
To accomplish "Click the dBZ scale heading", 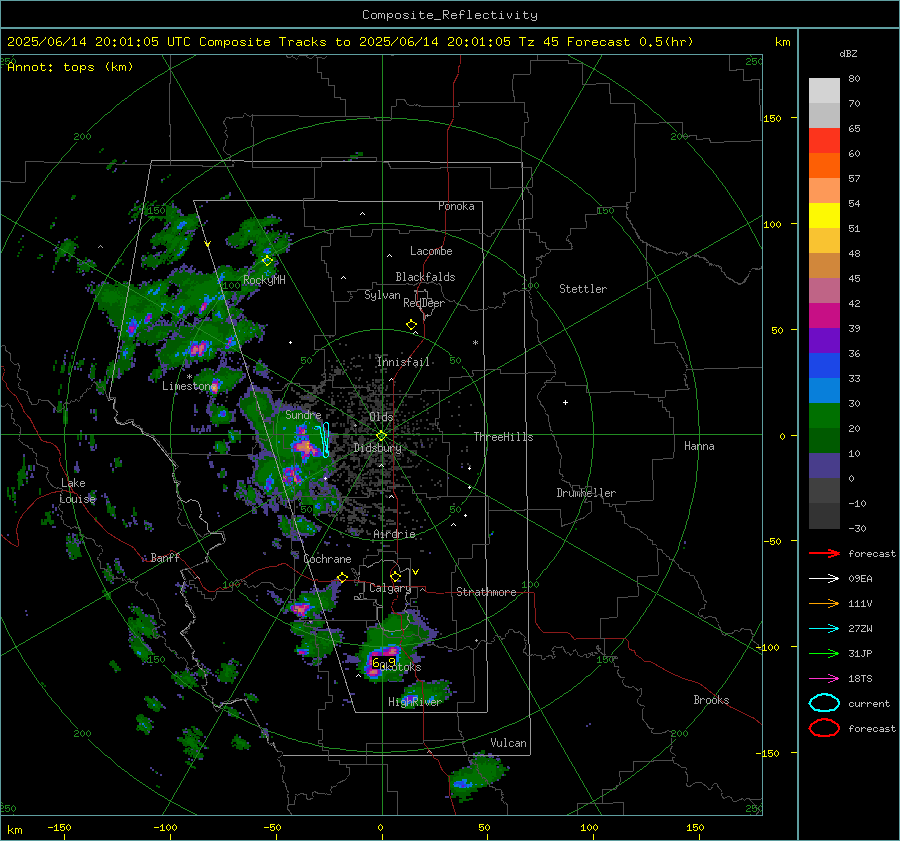I will tap(848, 54).
